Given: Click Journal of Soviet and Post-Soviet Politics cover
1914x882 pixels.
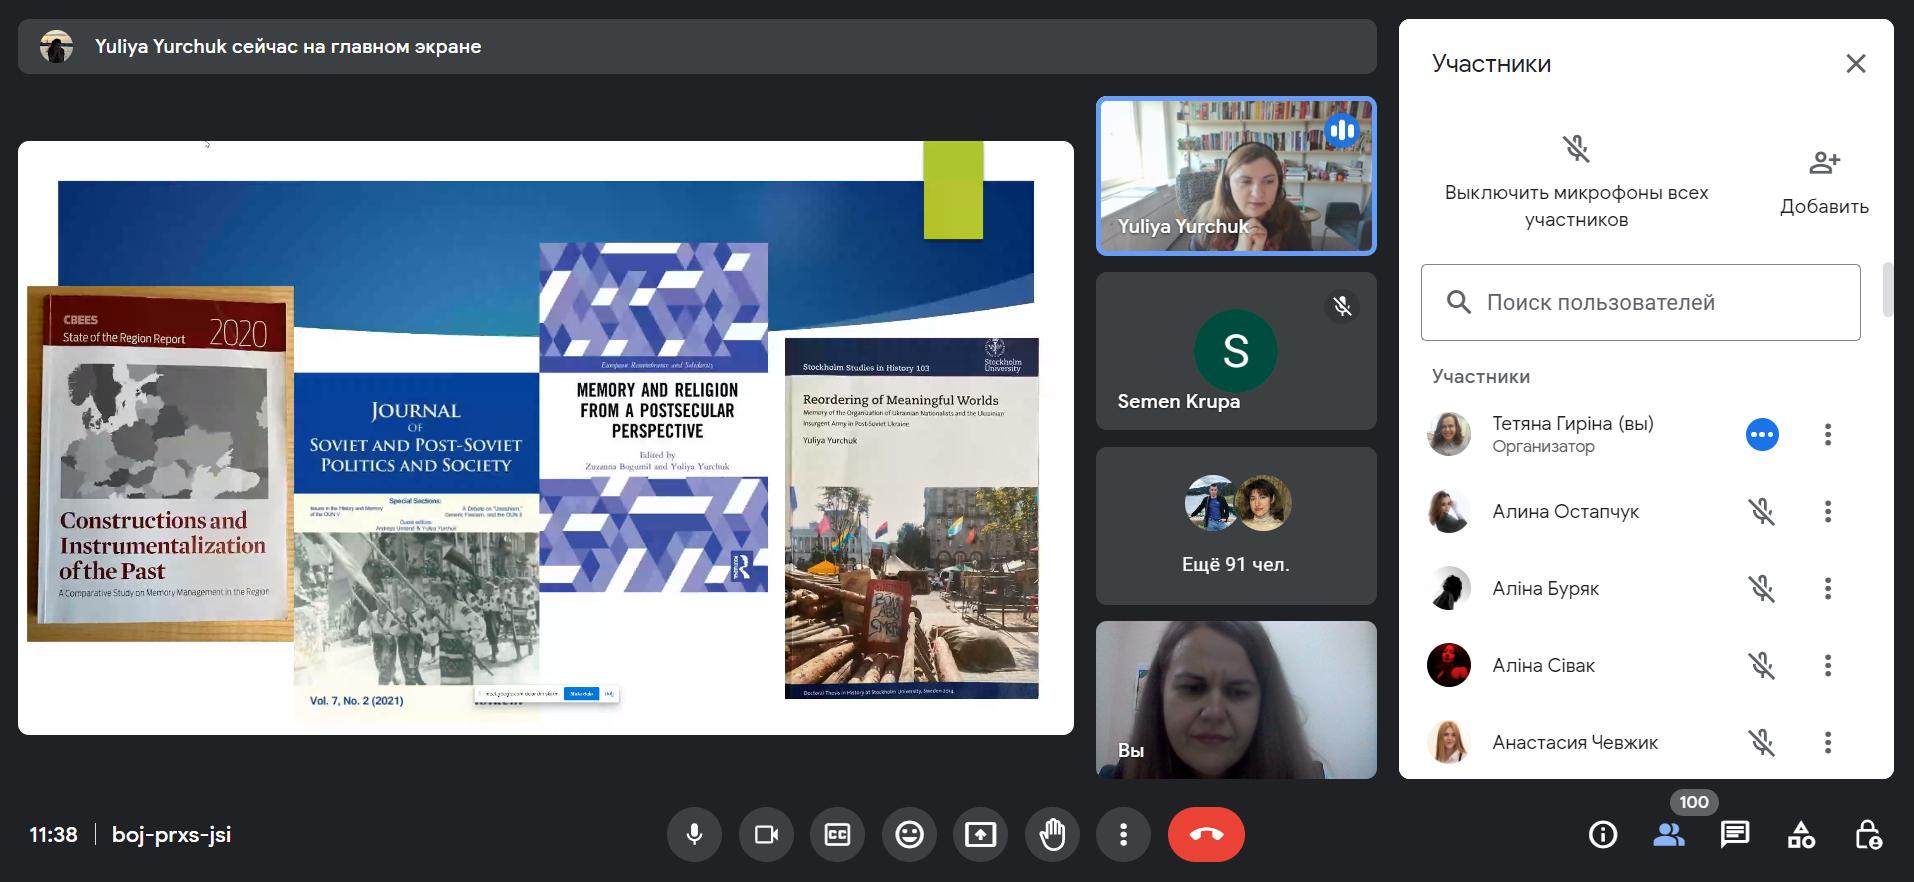Looking at the screenshot, I should [416, 545].
